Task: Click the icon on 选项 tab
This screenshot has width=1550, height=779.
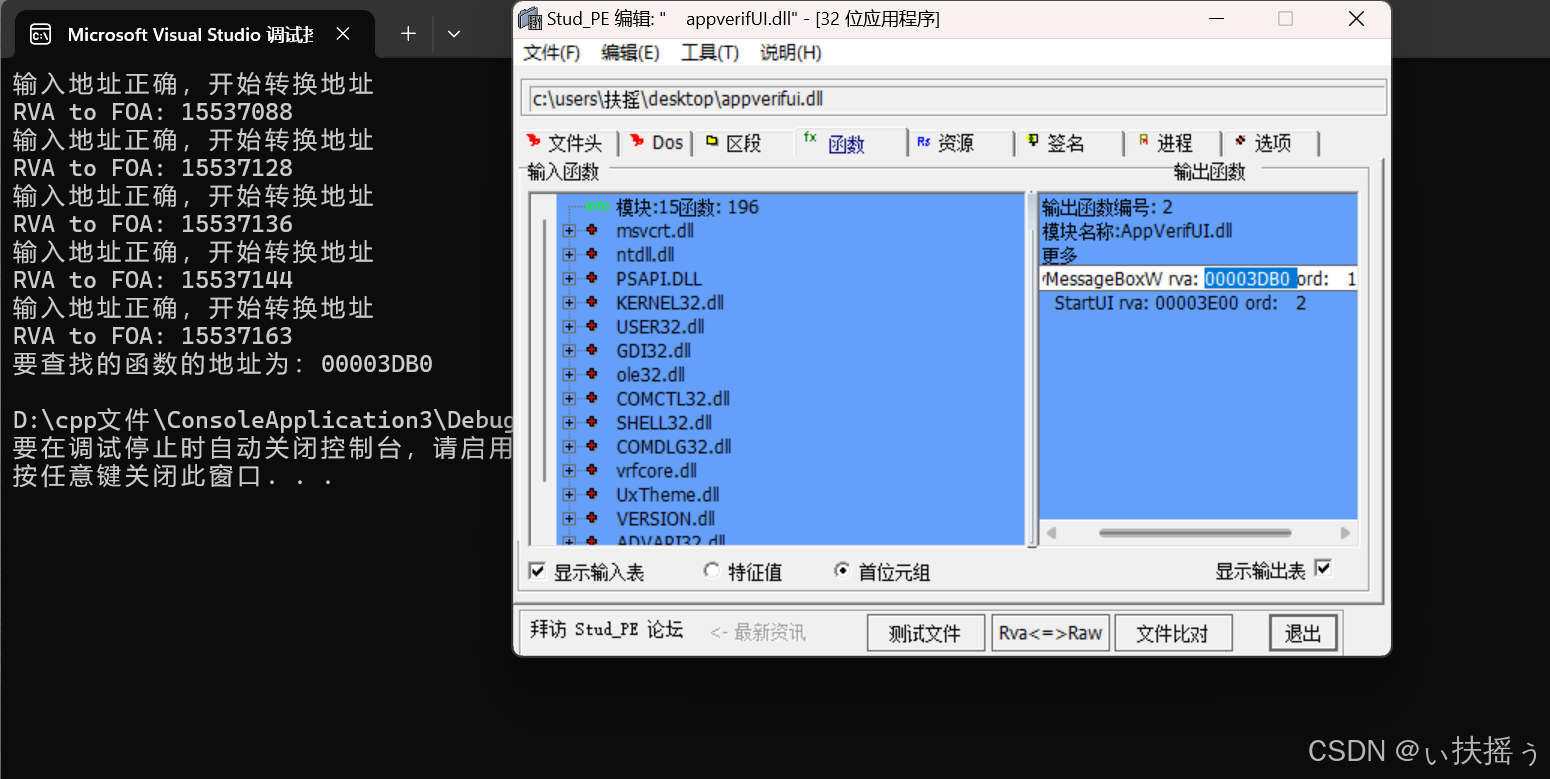Action: [1240, 142]
